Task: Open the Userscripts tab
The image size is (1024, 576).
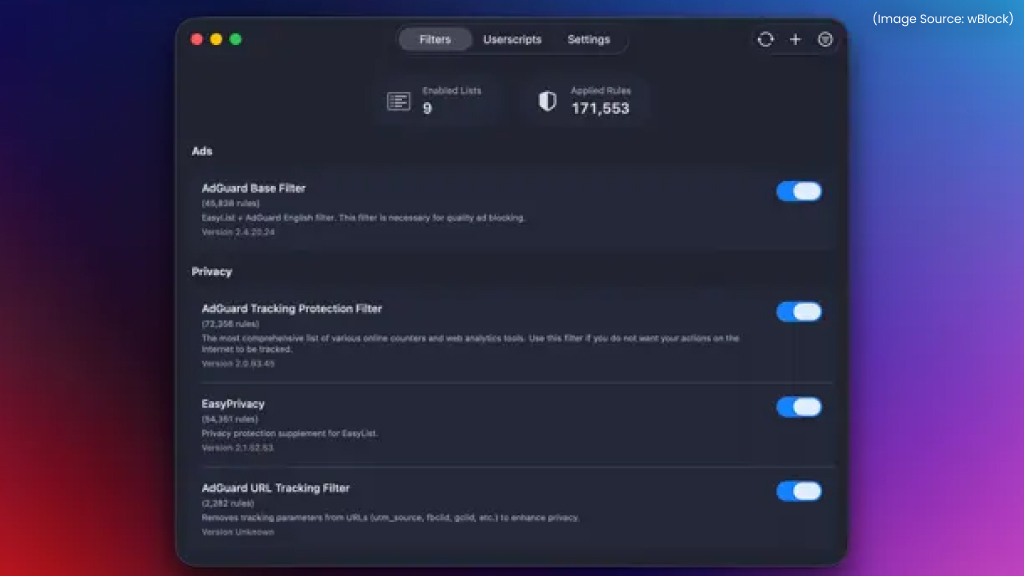Action: coord(512,39)
